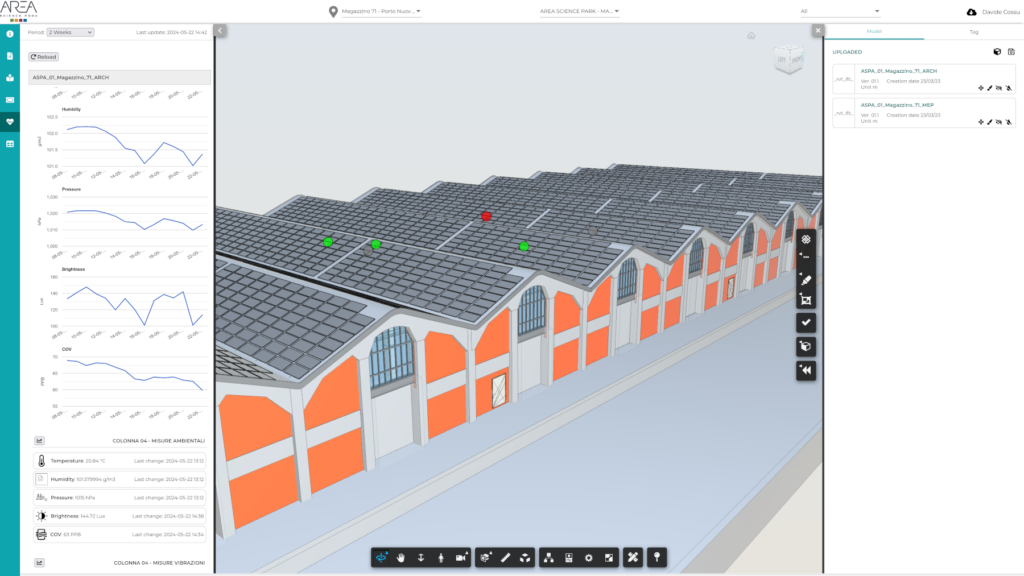Viewport: 1024px width, 576px height.
Task: Open the ASPA_01_Magazzino_71_ARCH model link
Action: [x=898, y=72]
